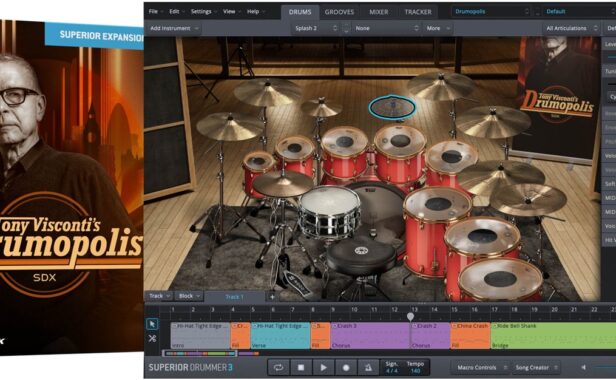This screenshot has height=380, width=616.
Task: Click the Tempo 140 field
Action: point(415,367)
